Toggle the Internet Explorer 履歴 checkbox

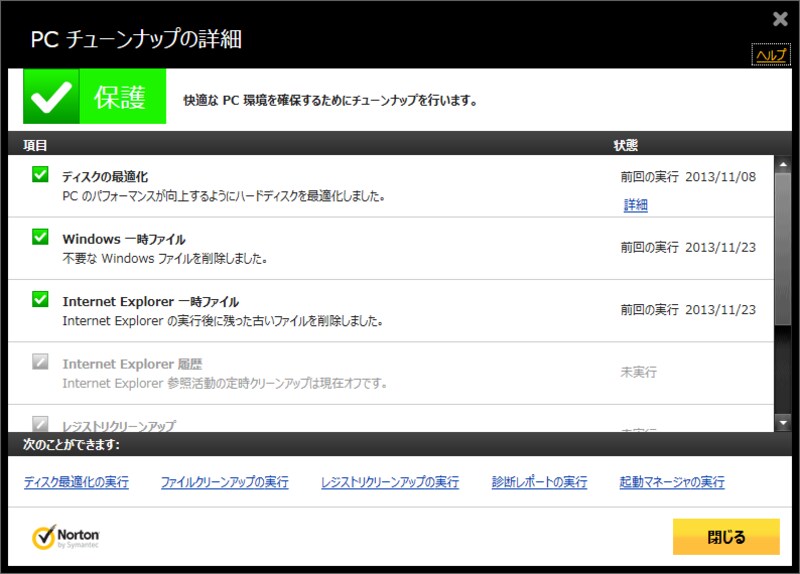pyautogui.click(x=40, y=362)
